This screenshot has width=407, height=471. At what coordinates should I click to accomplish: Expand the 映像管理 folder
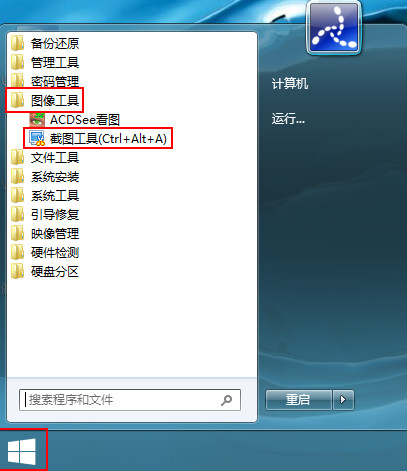click(45, 234)
